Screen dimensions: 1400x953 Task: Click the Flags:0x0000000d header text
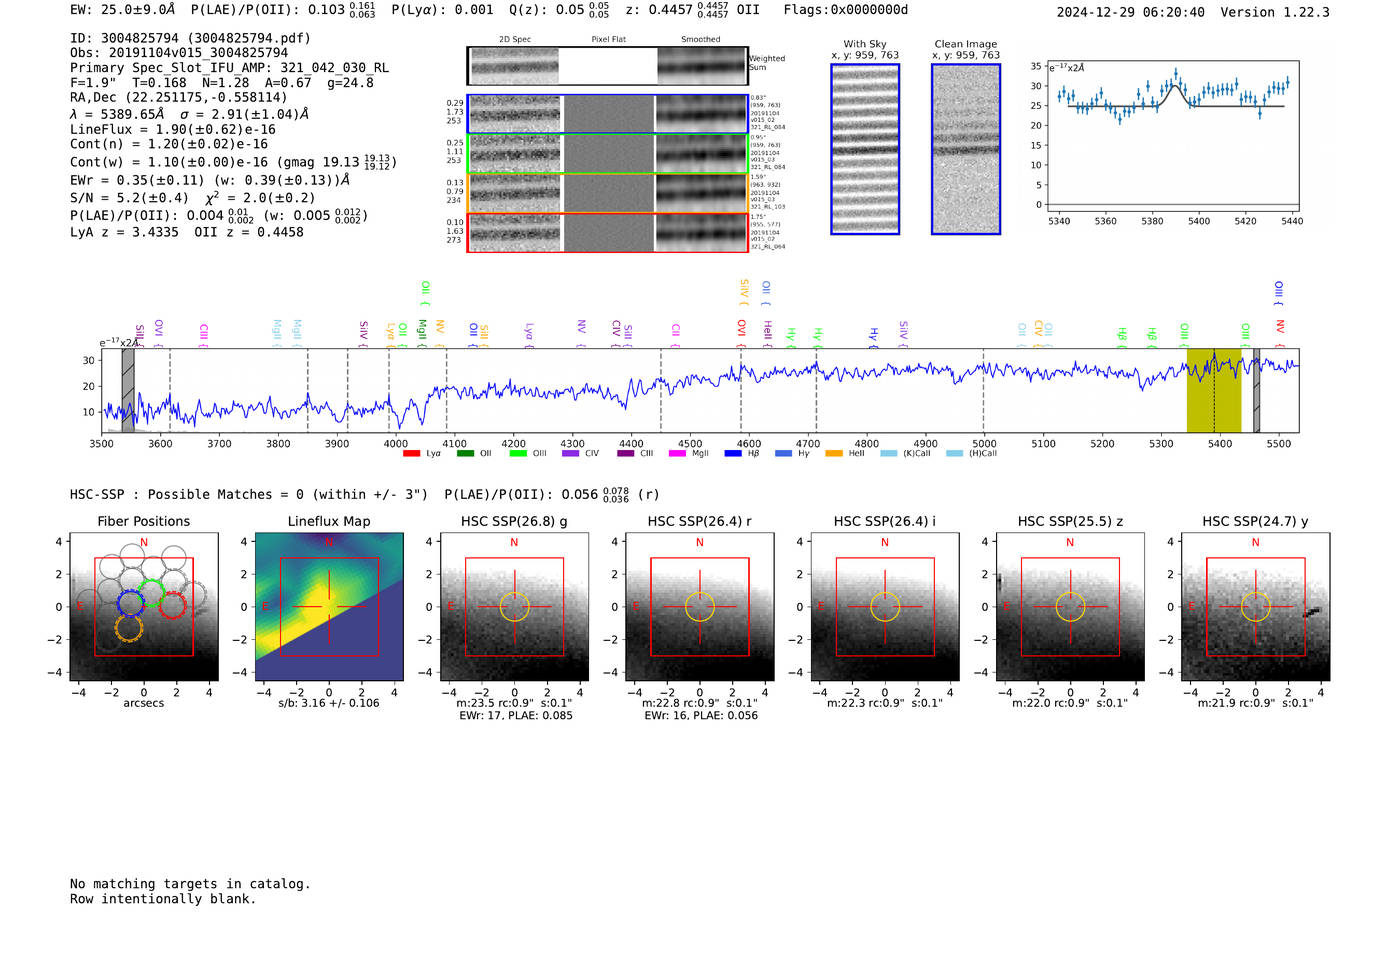[x=845, y=9]
